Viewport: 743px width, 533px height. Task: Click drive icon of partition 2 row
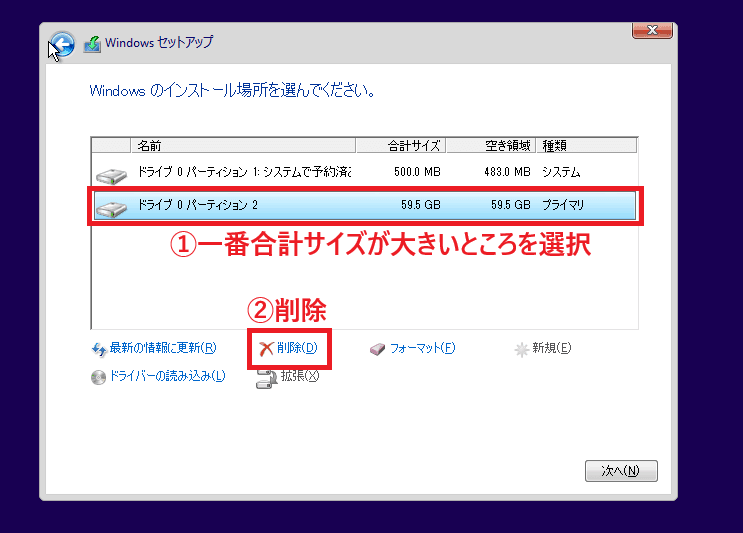click(x=111, y=208)
